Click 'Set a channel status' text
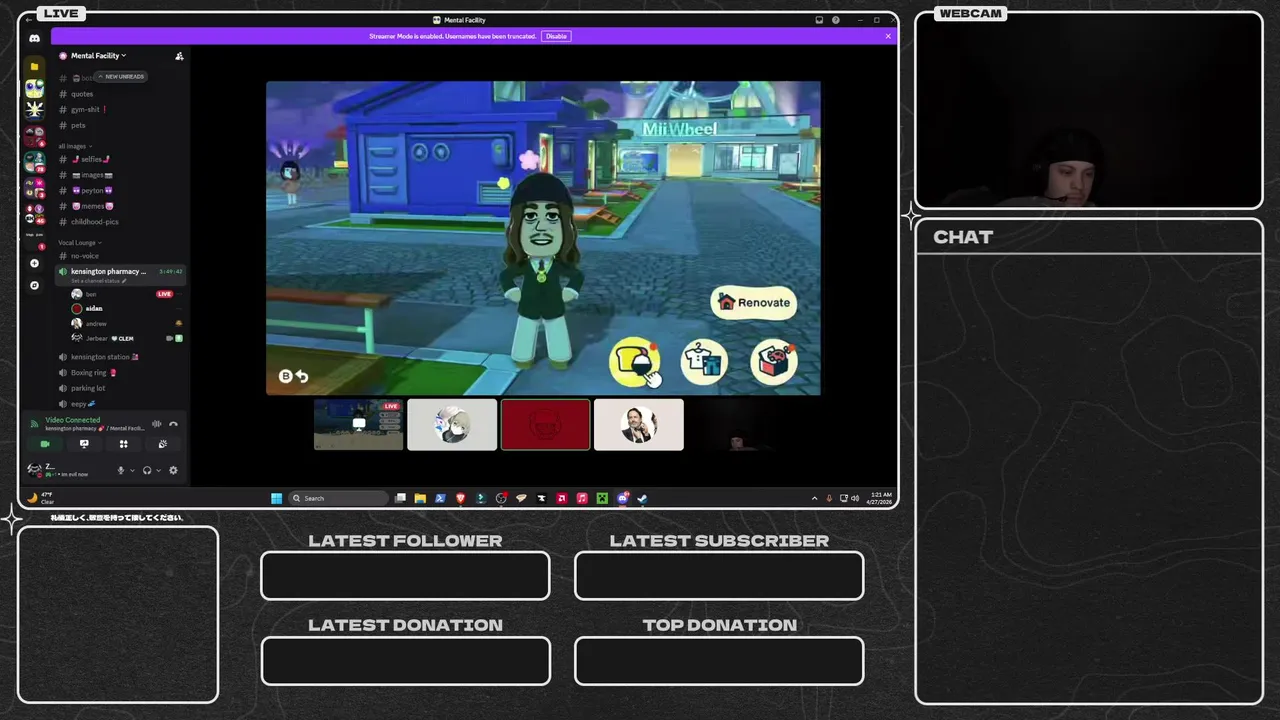Viewport: 1280px width, 720px height. pyautogui.click(x=98, y=281)
